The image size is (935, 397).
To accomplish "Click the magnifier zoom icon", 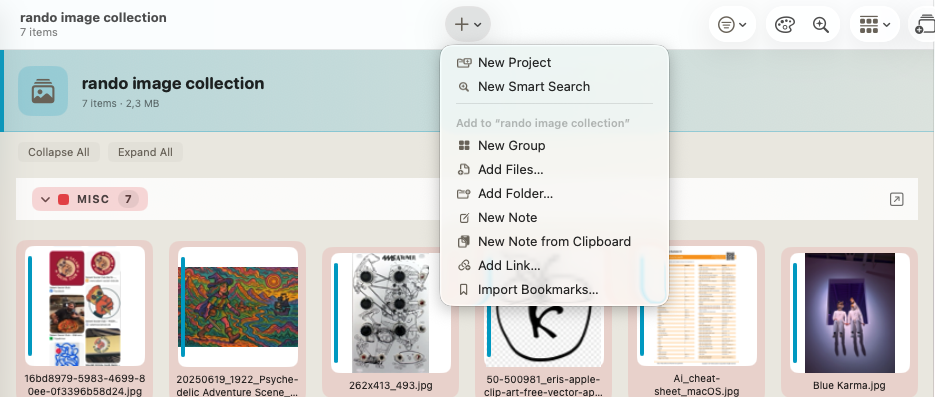I will tap(821, 24).
